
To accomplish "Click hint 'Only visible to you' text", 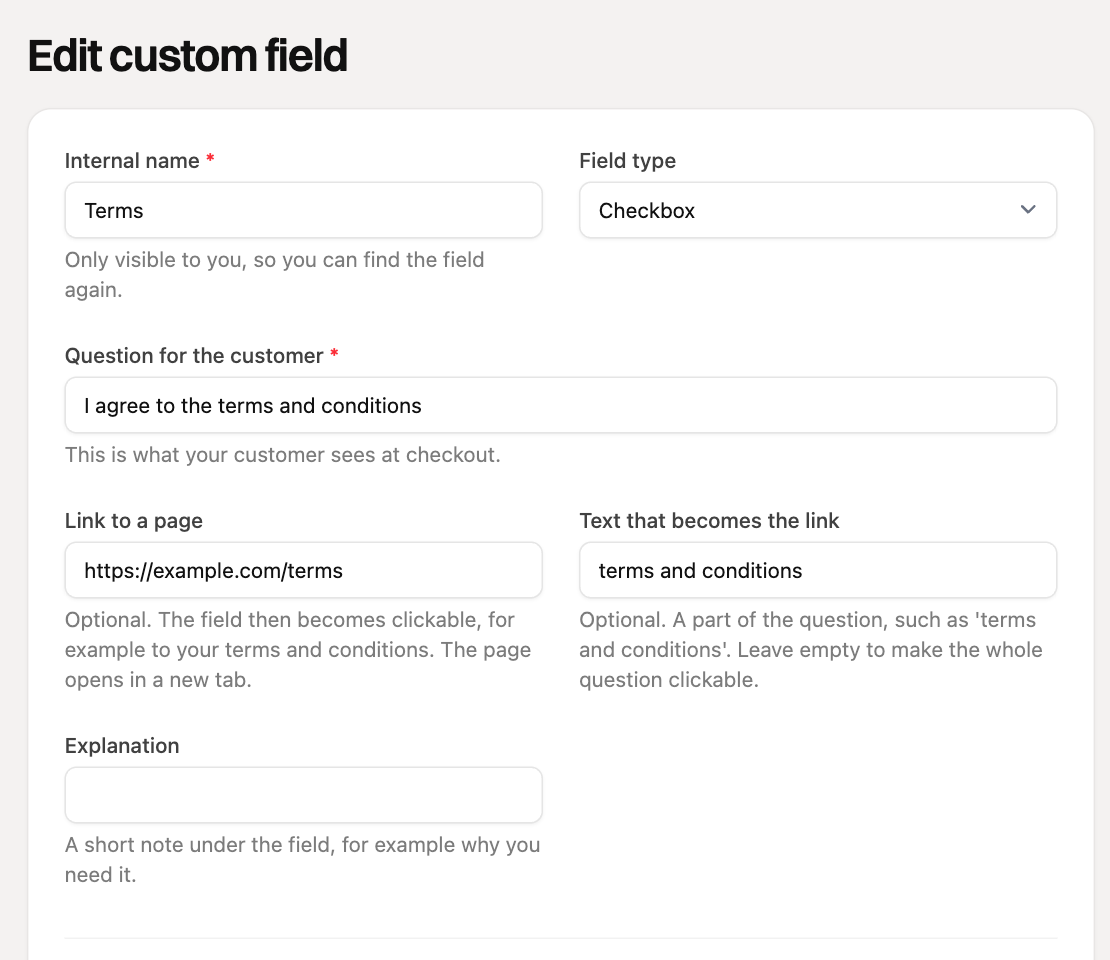I will point(275,275).
